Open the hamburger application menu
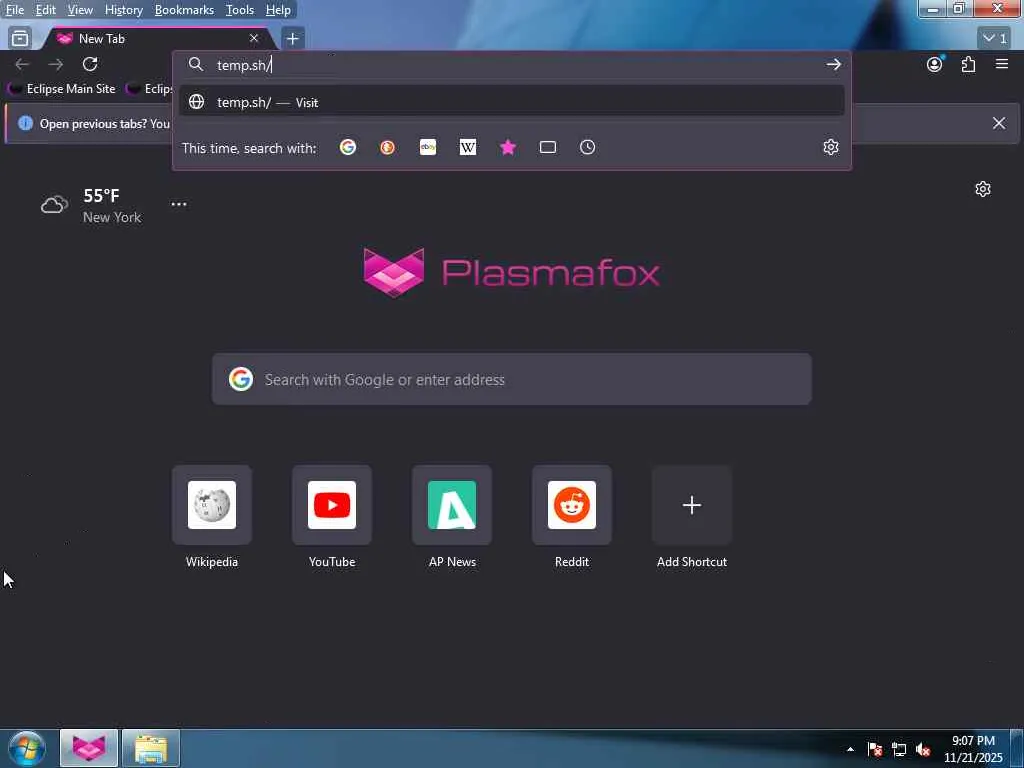 (1002, 64)
